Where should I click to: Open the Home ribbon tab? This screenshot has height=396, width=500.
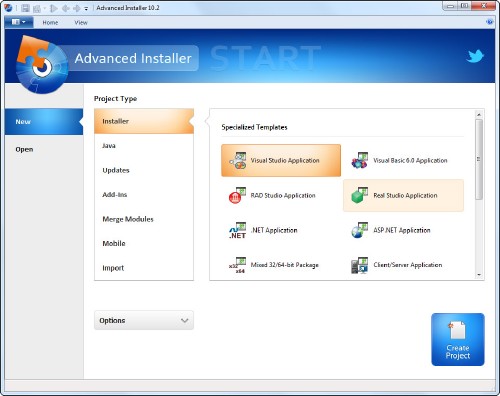click(50, 22)
